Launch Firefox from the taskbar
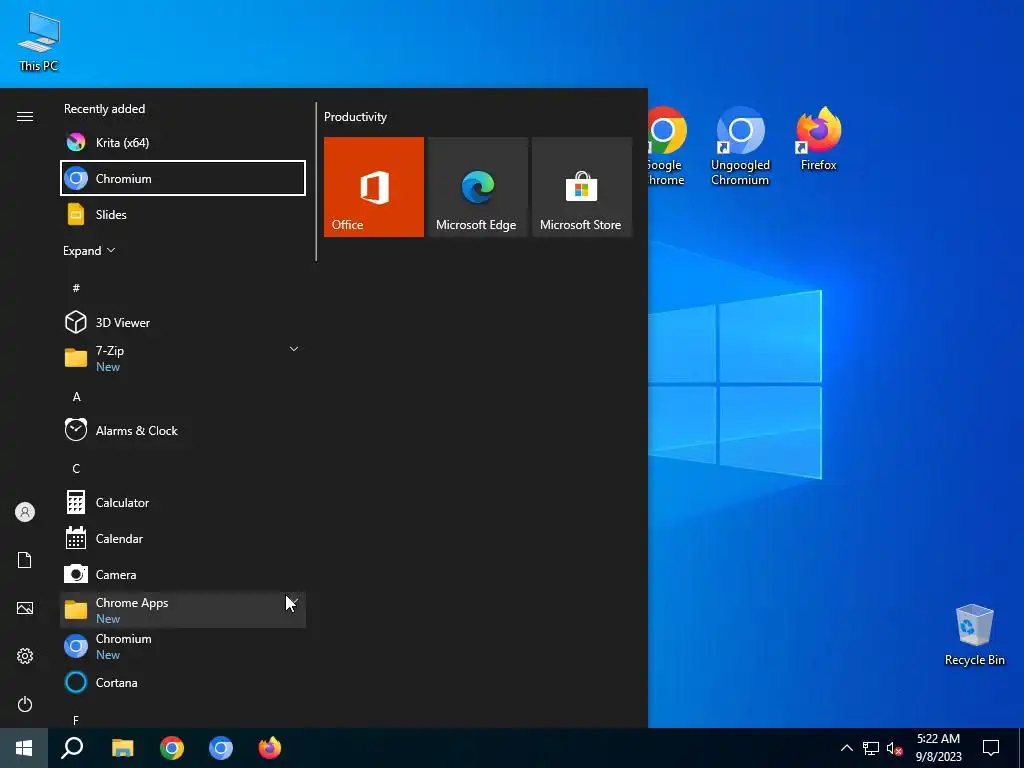 point(270,748)
